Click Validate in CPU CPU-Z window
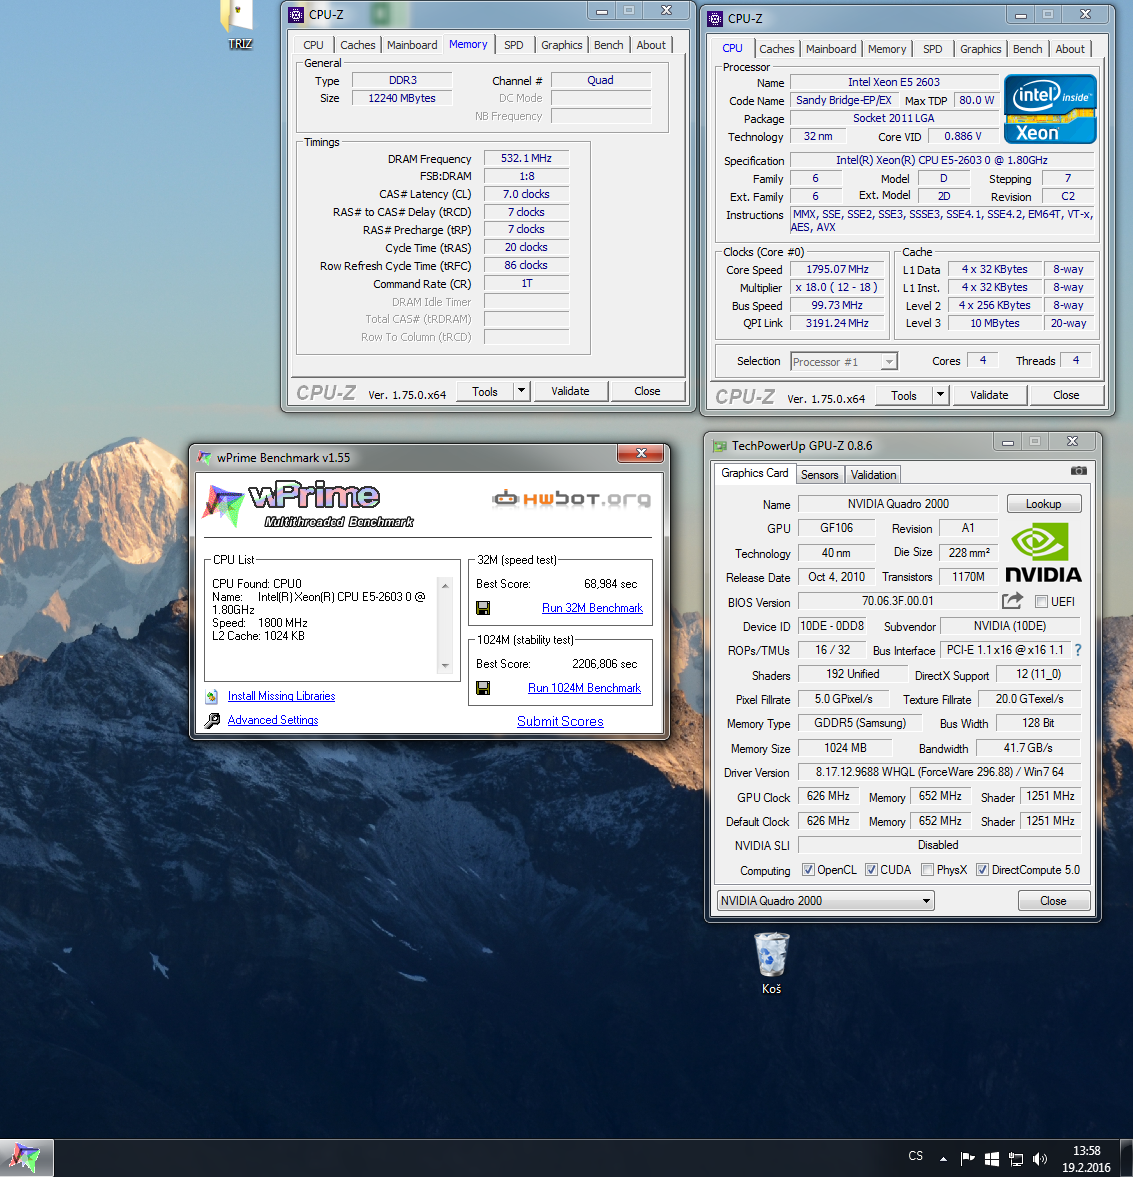Image resolution: width=1133 pixels, height=1177 pixels. click(x=990, y=395)
